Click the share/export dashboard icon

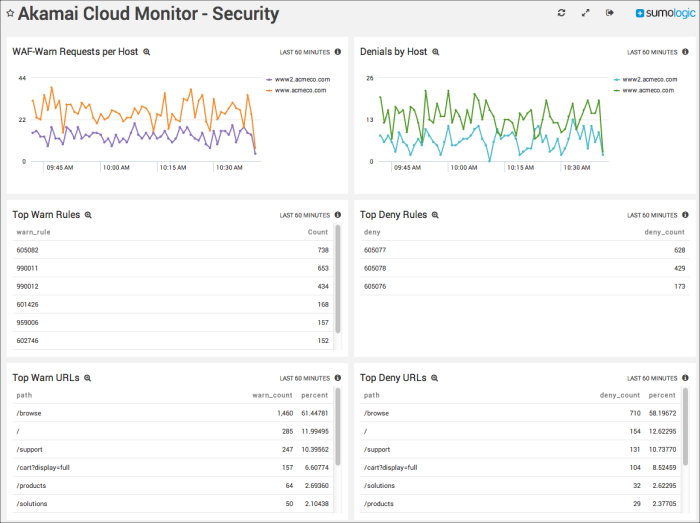(609, 13)
